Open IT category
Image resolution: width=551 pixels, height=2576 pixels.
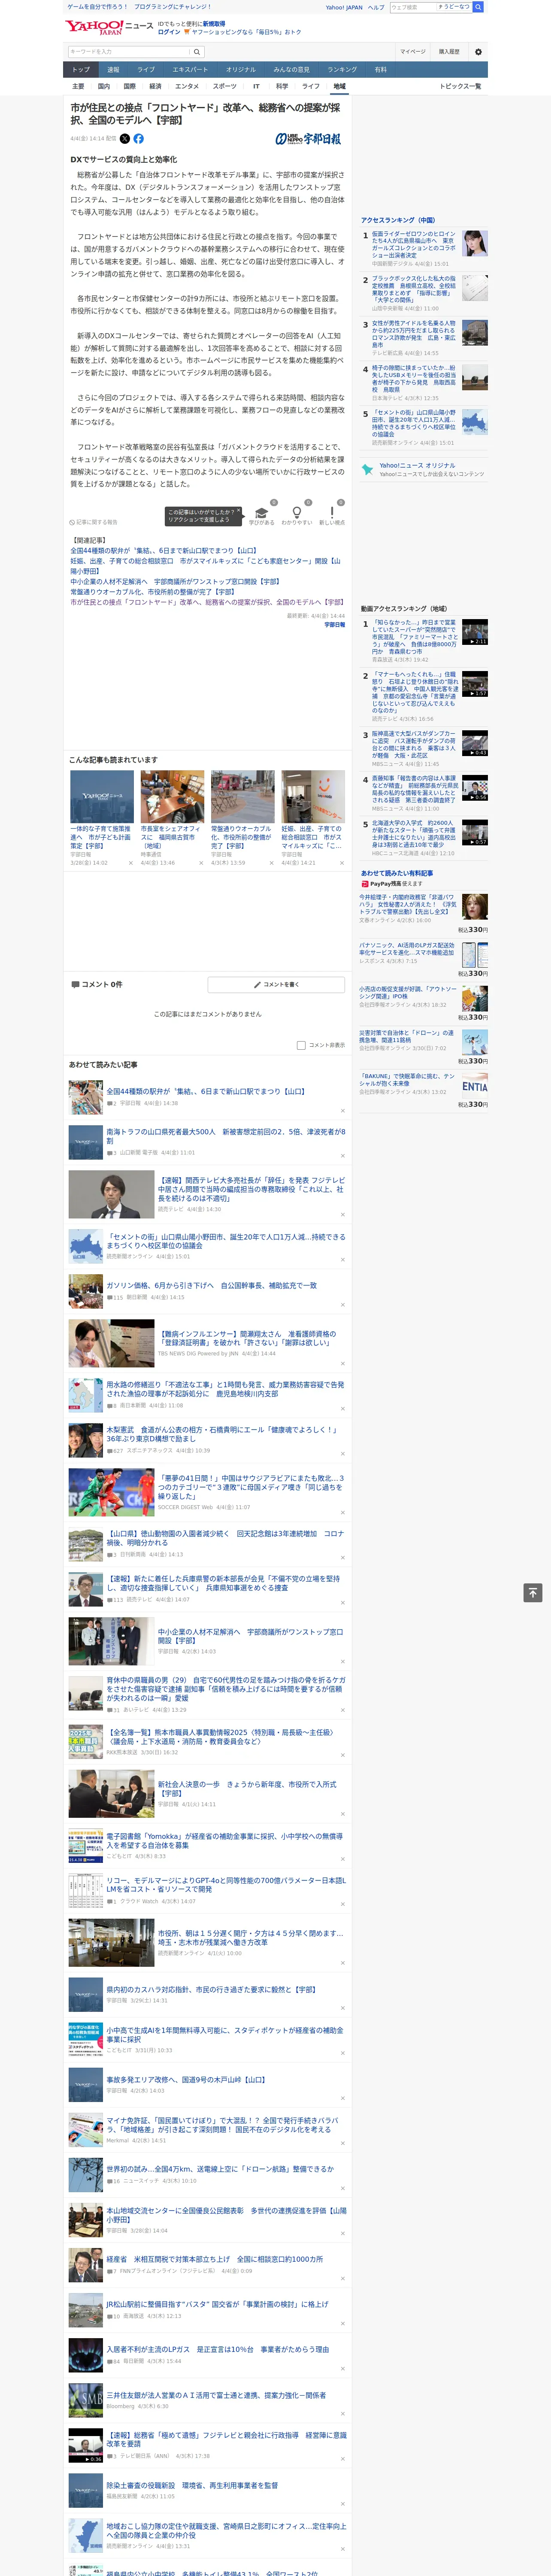pyautogui.click(x=256, y=86)
